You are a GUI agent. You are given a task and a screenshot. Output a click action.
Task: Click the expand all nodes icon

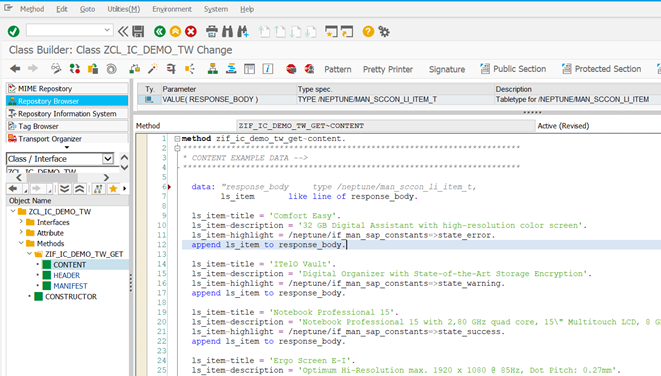pos(64,189)
